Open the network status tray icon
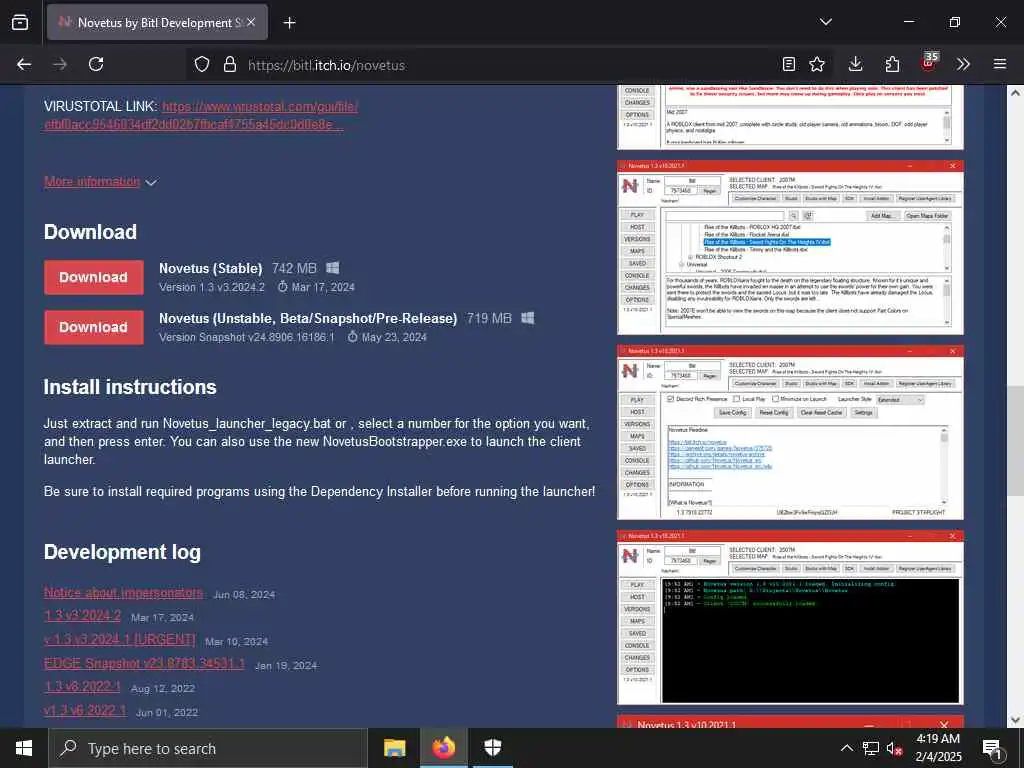Image resolution: width=1024 pixels, height=768 pixels. point(871,748)
